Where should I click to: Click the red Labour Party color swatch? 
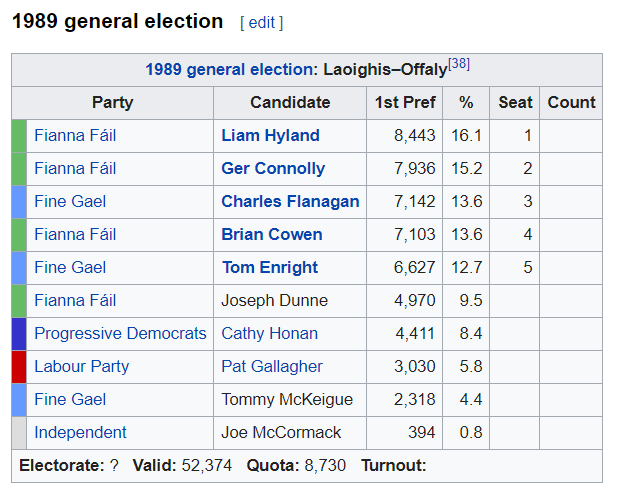coord(19,367)
